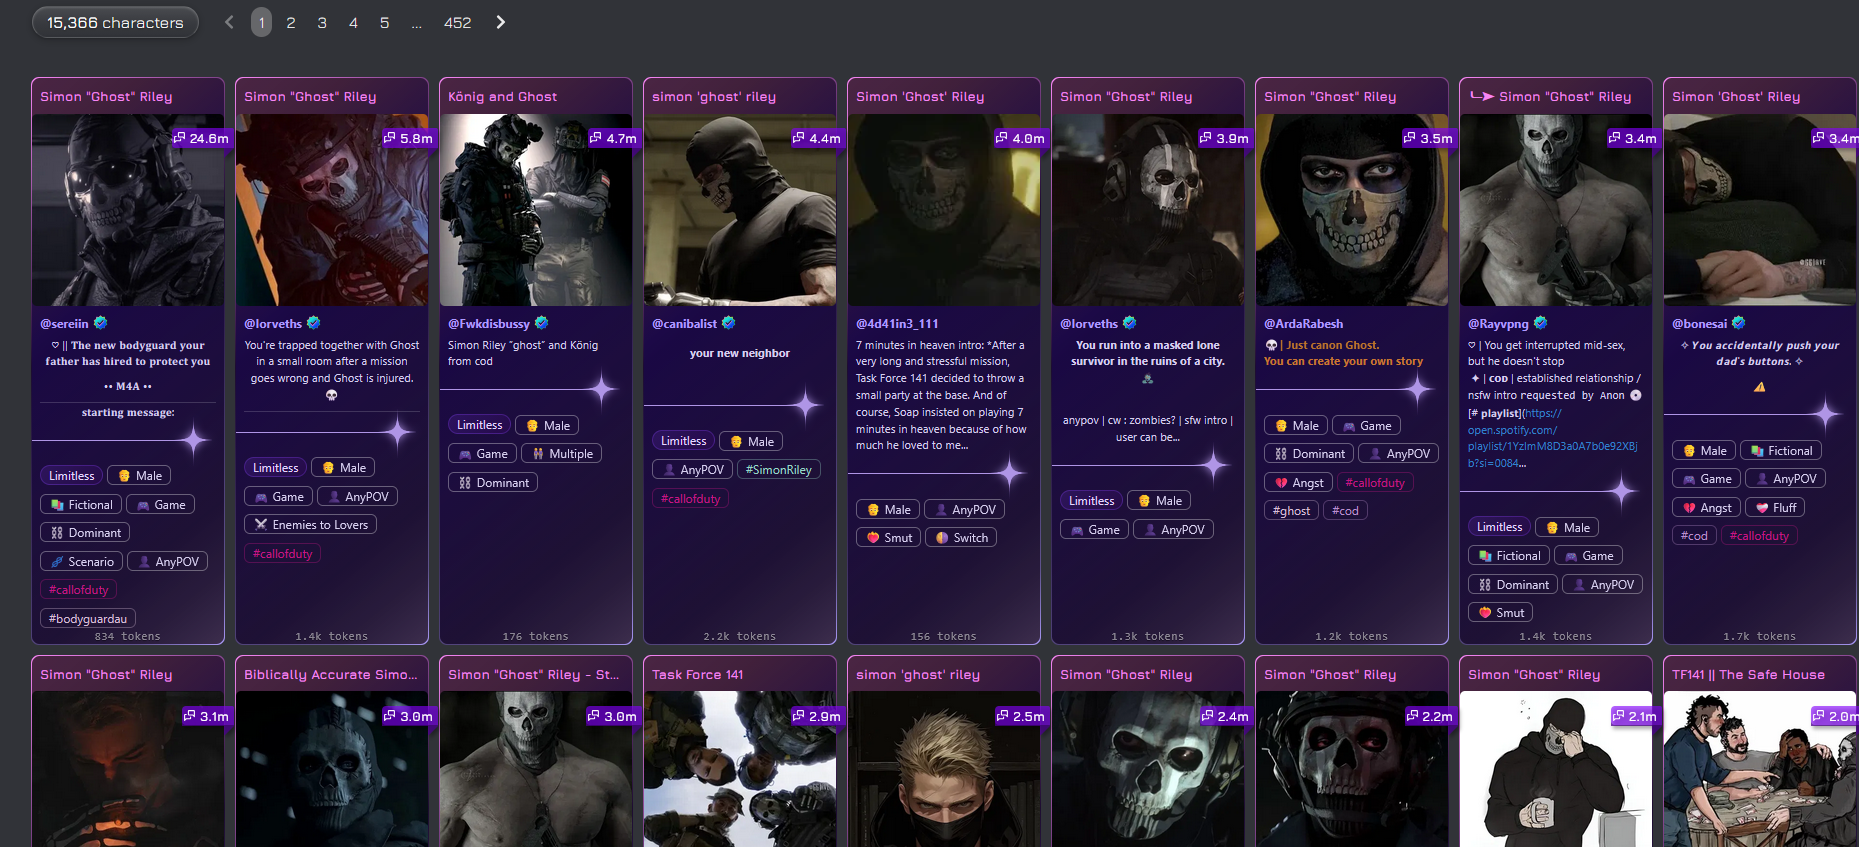The width and height of the screenshot is (1859, 847).
Task: Filter by the Enemies to Lovers tag
Action: click(x=310, y=525)
